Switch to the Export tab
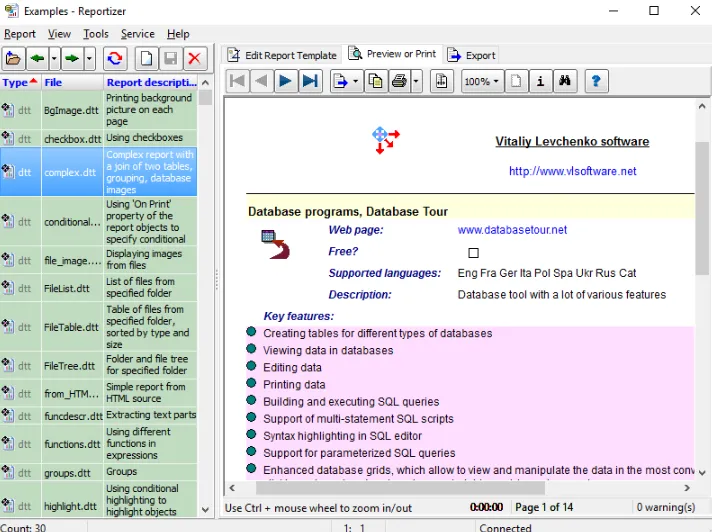Screen dimensions: 712x532 472,55
